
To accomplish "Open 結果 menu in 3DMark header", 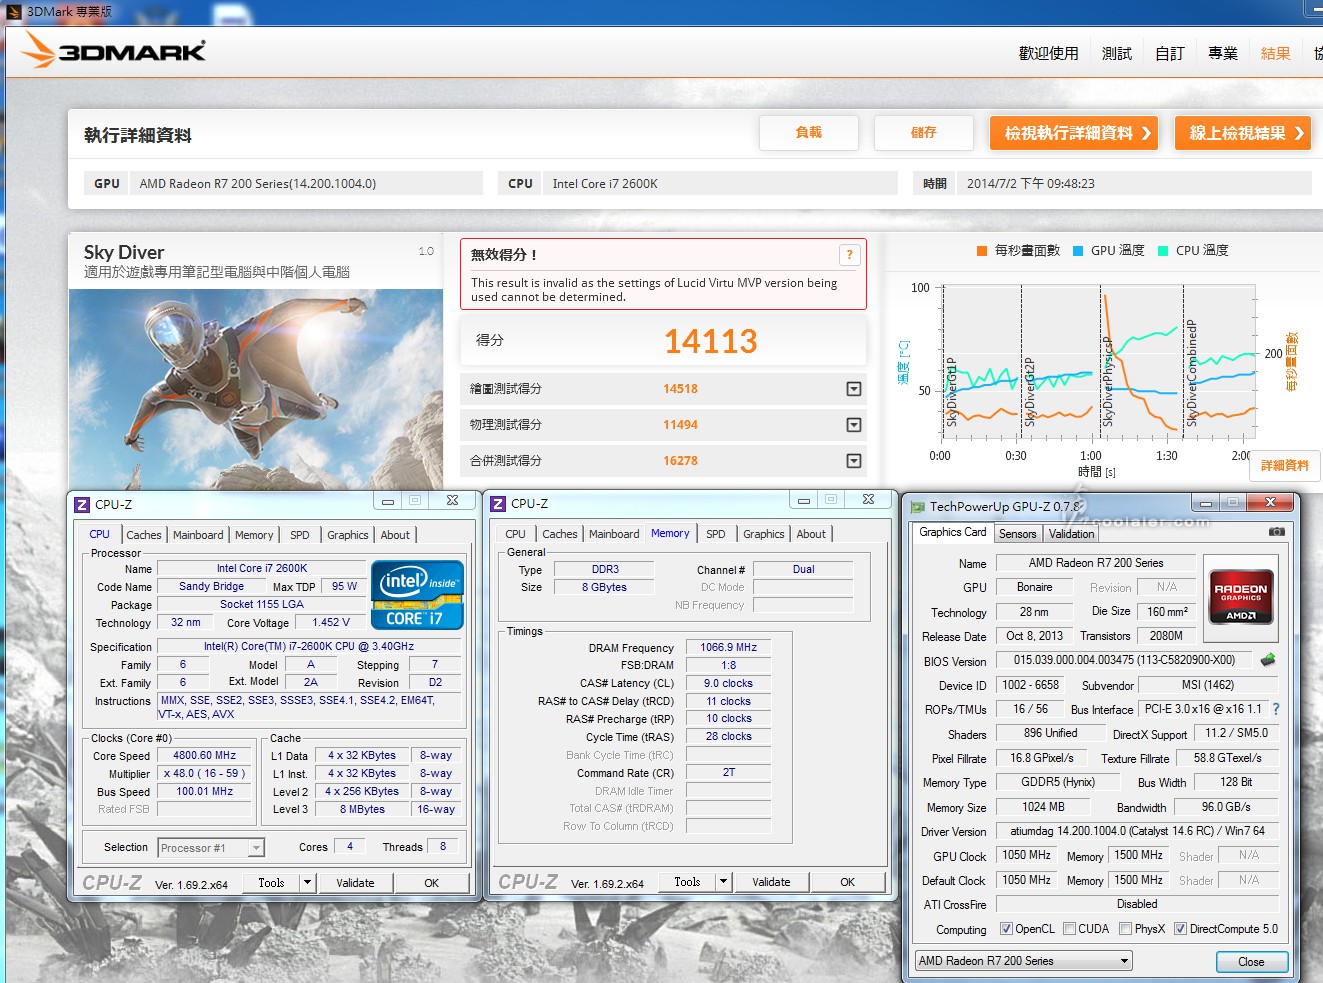I will tap(1276, 53).
